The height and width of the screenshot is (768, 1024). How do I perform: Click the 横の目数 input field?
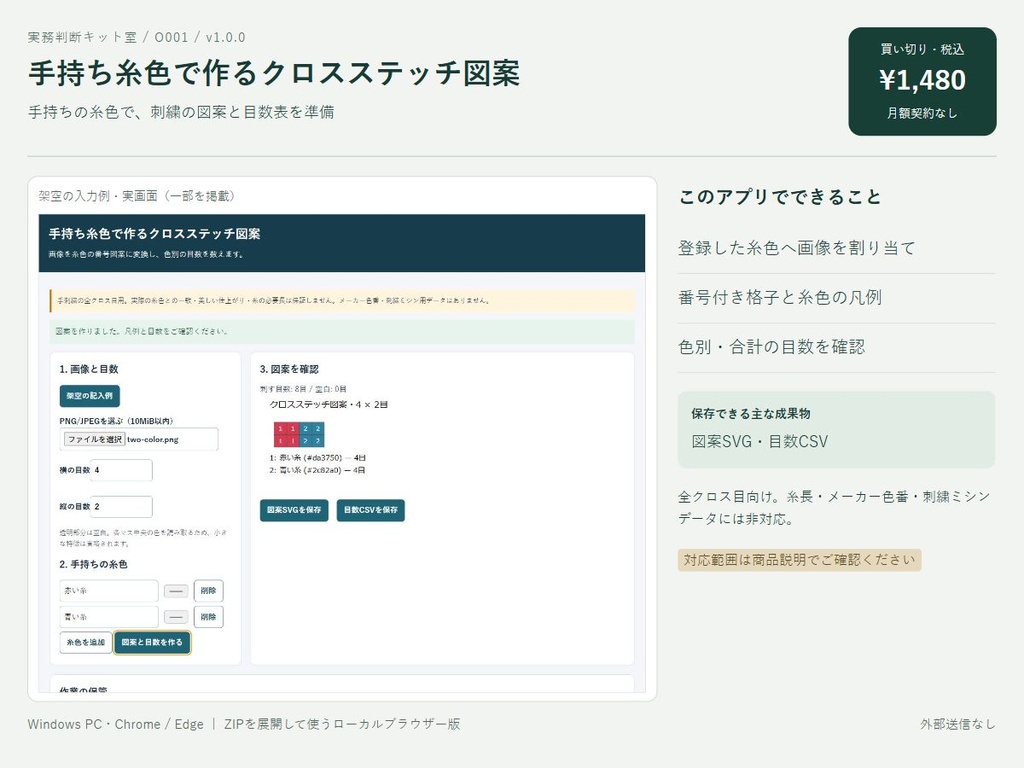[x=121, y=470]
